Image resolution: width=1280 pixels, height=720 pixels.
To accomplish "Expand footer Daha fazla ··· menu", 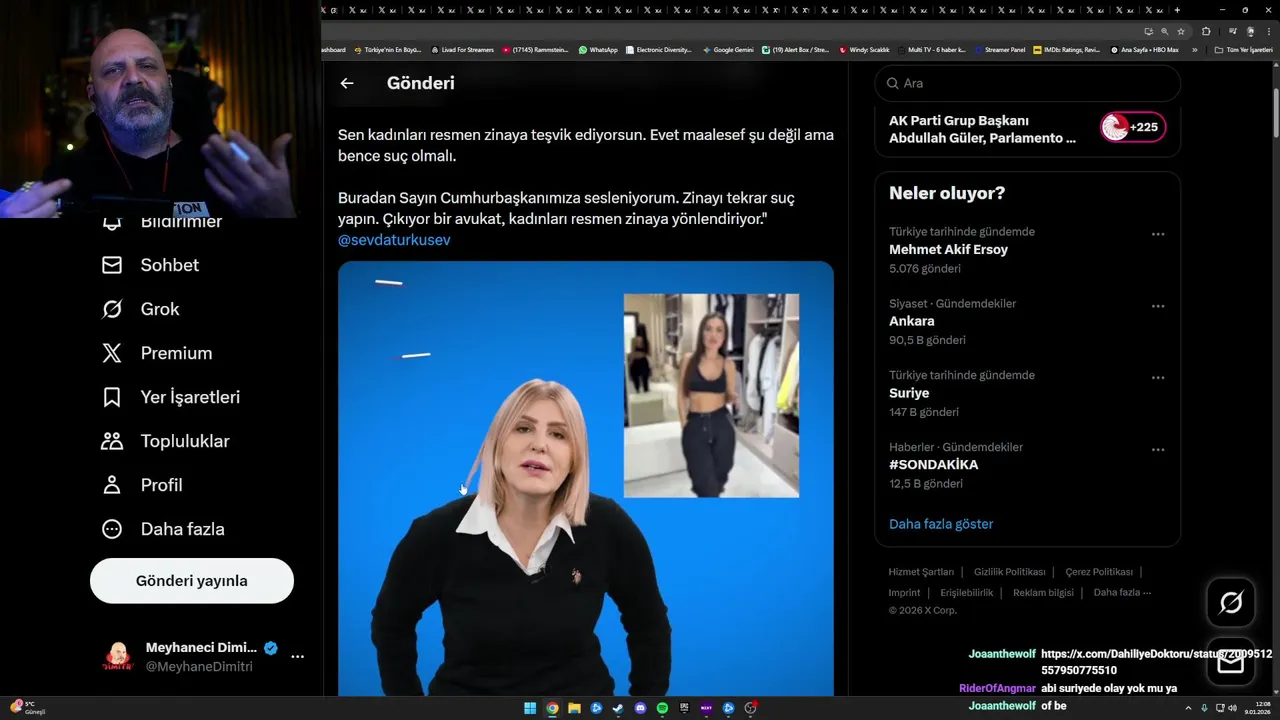I will tap(1122, 592).
